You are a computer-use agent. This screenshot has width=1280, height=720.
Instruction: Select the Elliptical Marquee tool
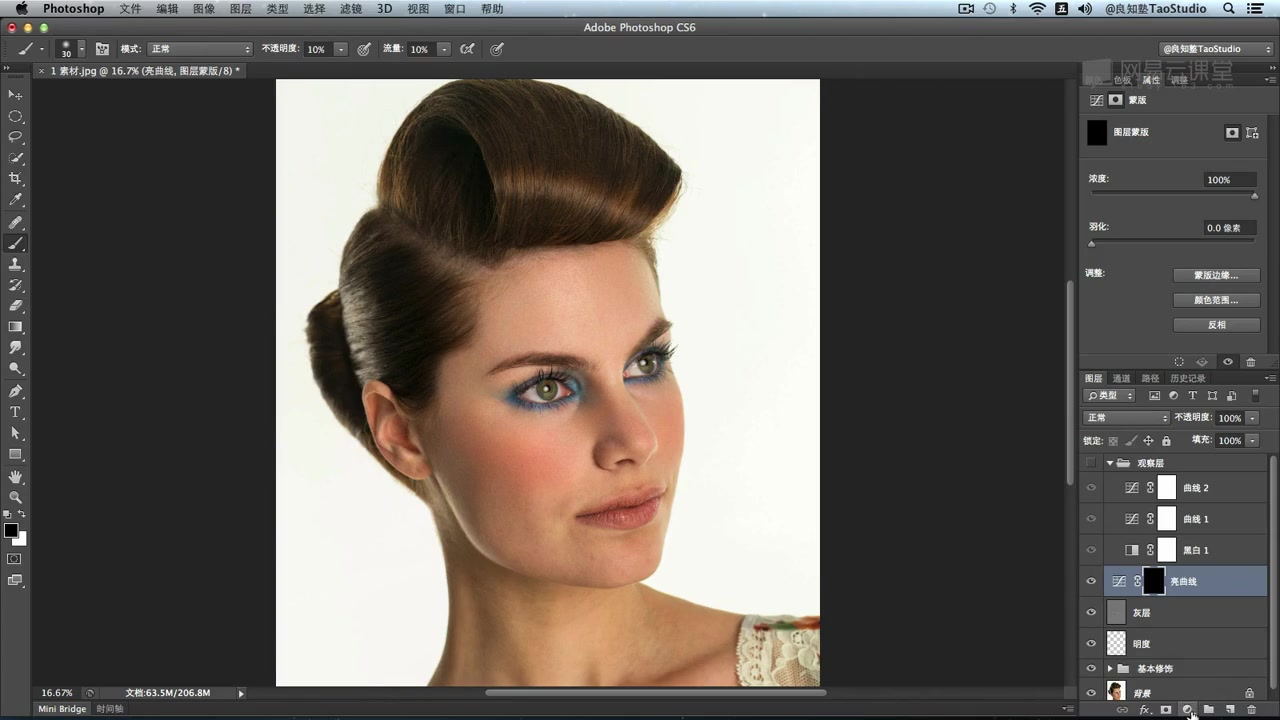pyautogui.click(x=15, y=116)
